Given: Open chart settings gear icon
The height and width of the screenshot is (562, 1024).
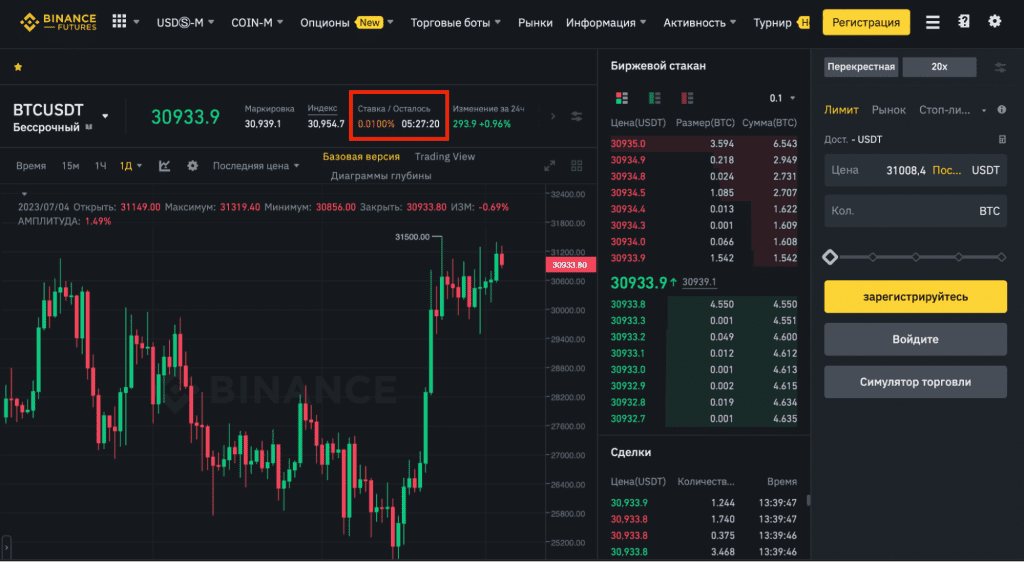Looking at the screenshot, I should (192, 166).
